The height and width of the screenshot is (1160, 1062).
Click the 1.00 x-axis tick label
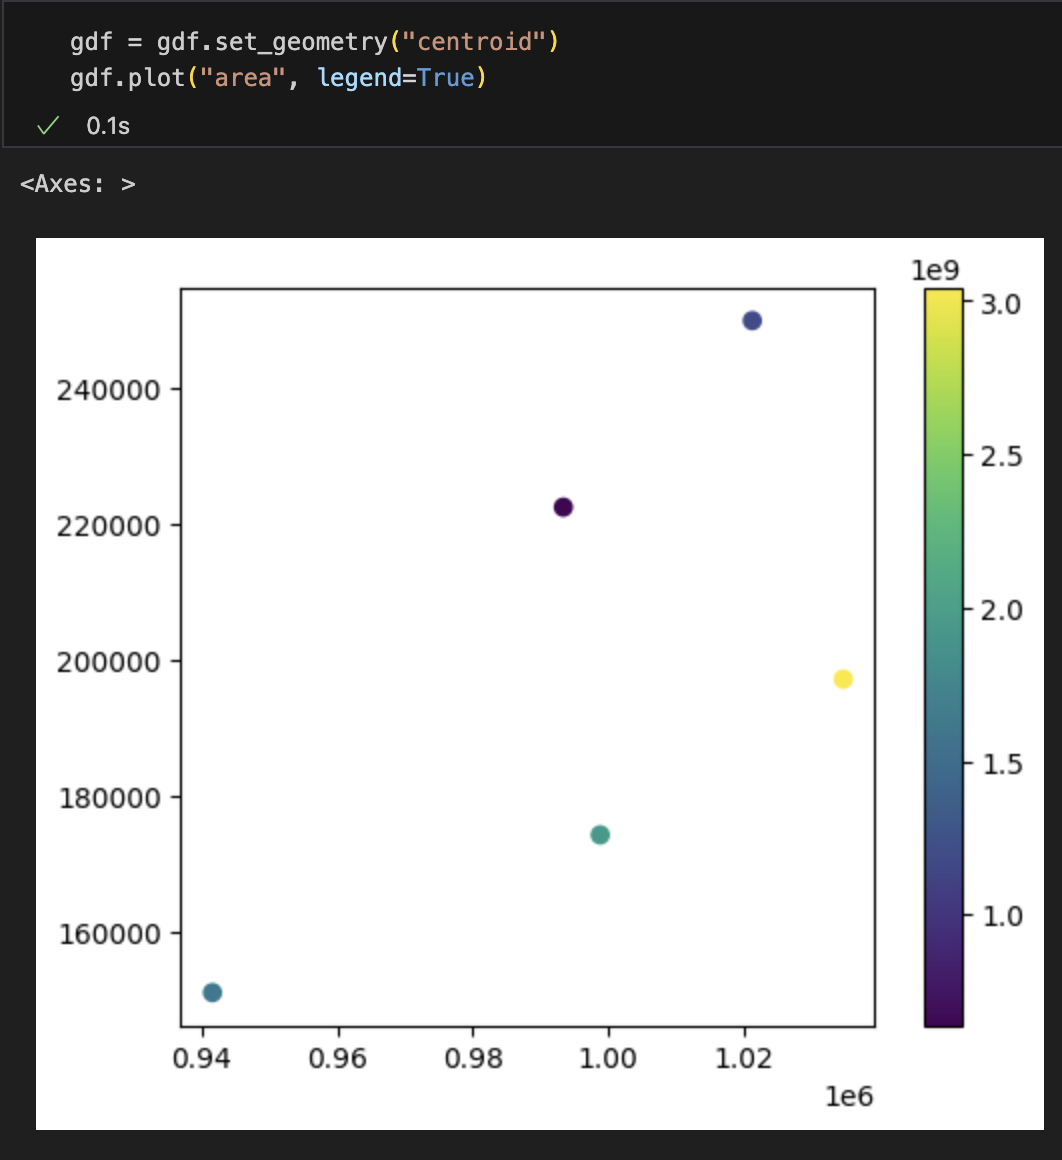click(608, 1058)
